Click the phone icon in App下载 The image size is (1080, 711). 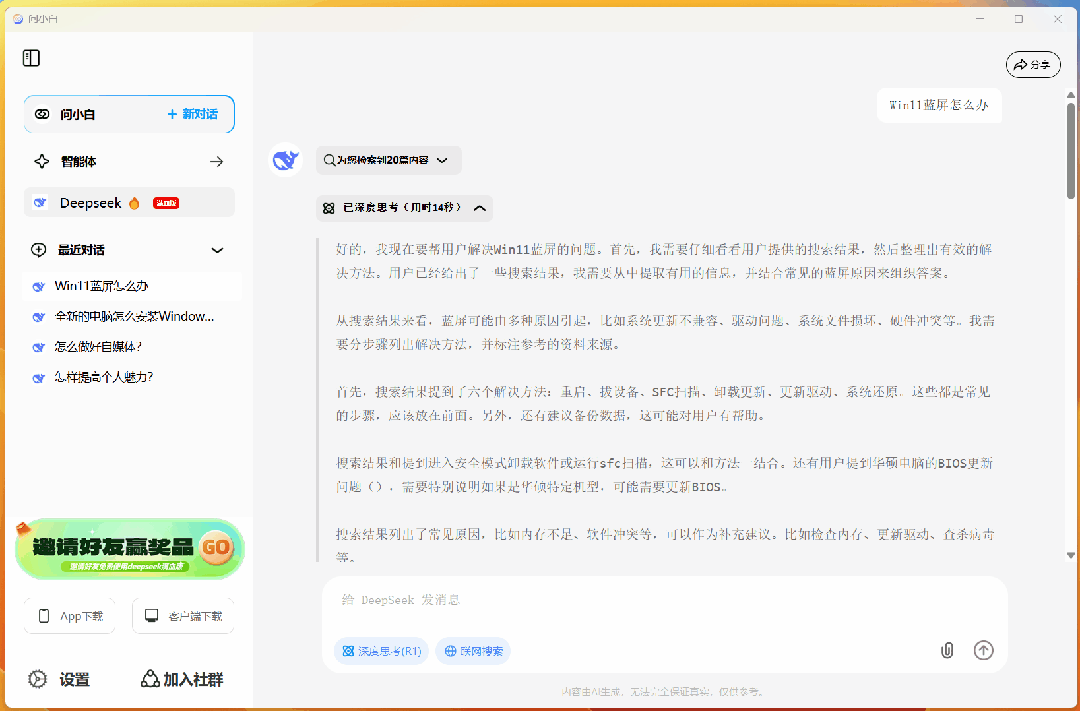coord(44,616)
